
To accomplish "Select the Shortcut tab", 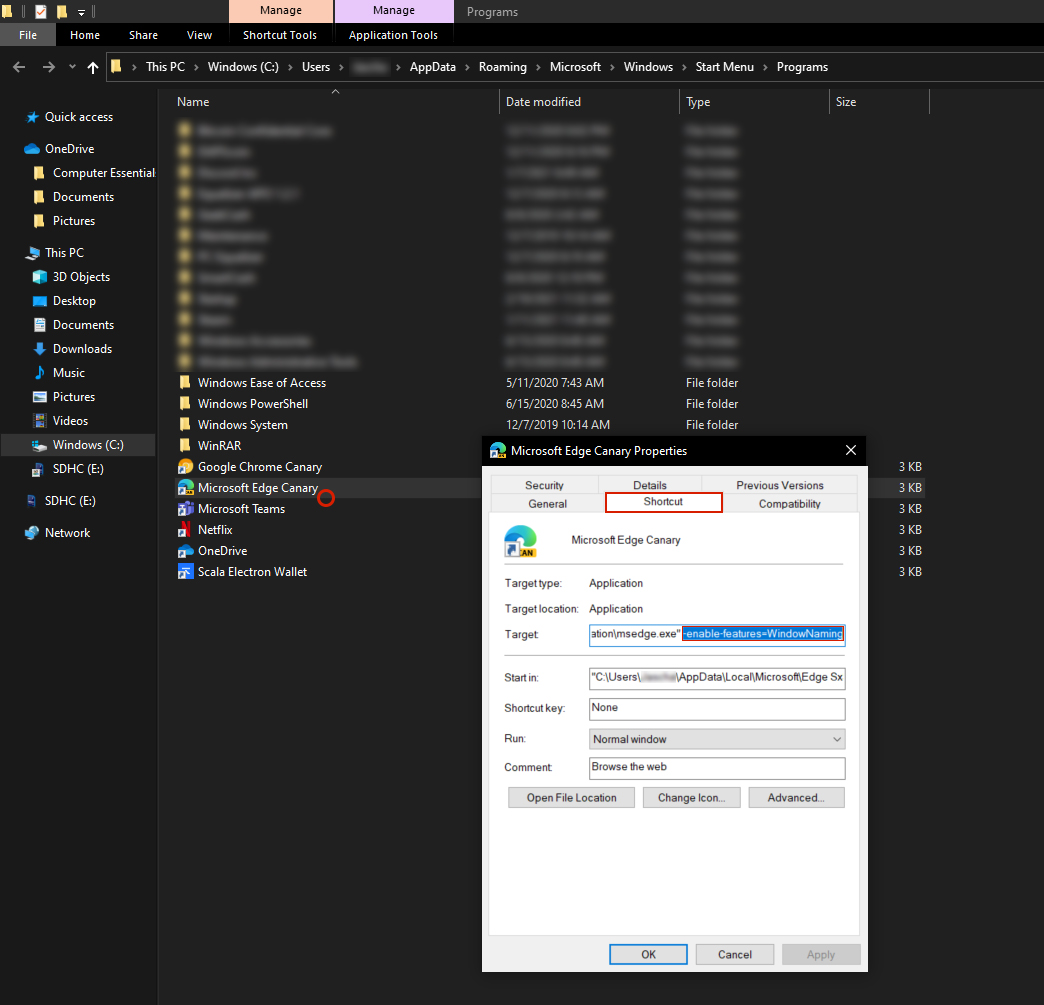I will pos(663,502).
